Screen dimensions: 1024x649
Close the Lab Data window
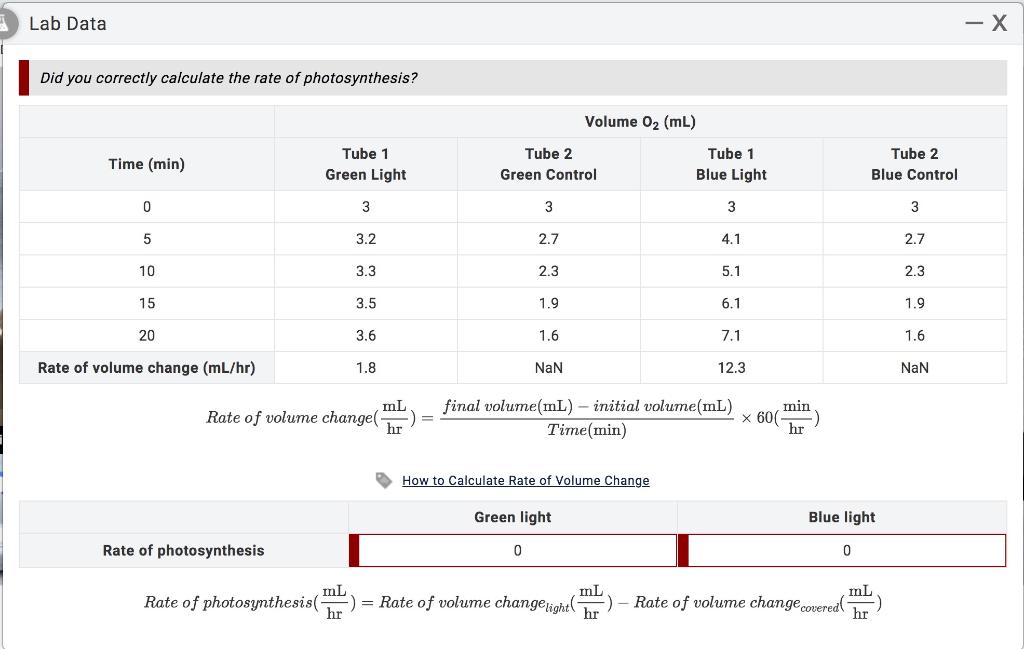998,22
